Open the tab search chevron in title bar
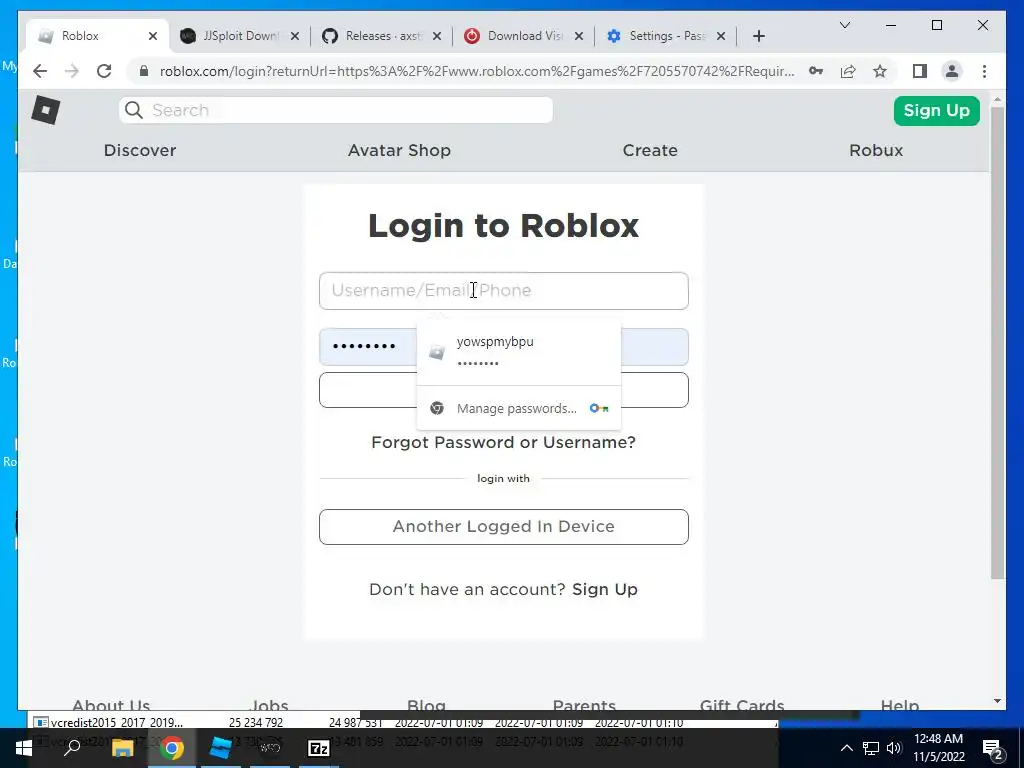Viewport: 1024px width, 768px height. pos(844,25)
